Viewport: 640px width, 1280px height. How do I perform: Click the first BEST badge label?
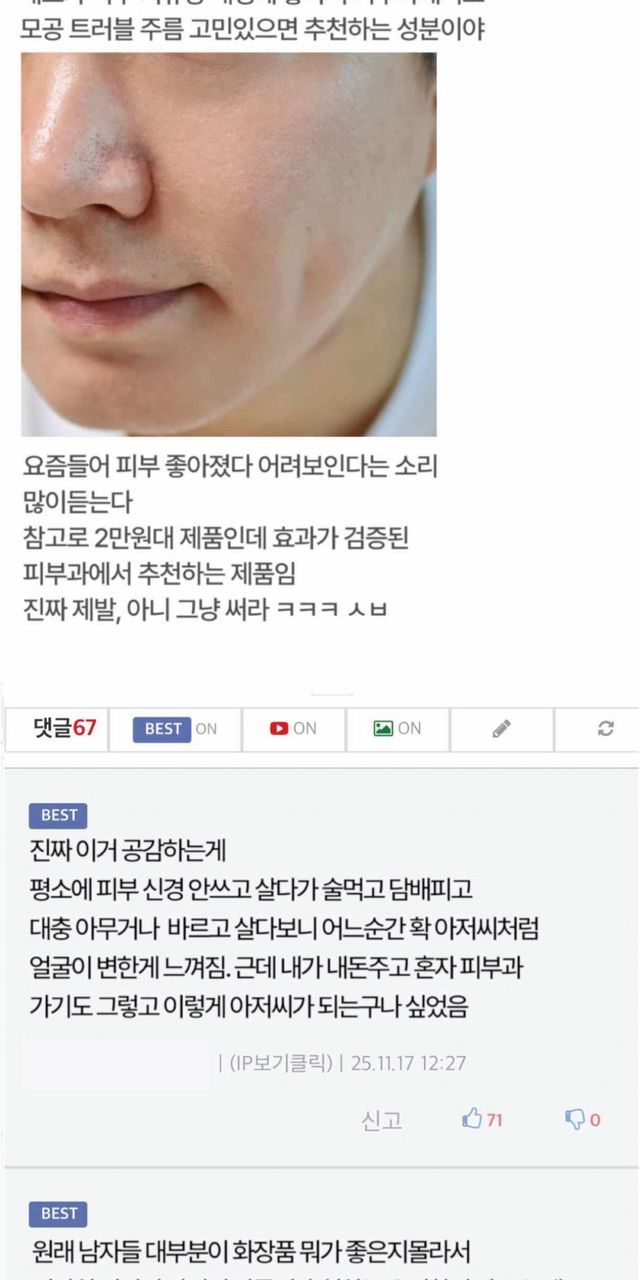[x=58, y=815]
